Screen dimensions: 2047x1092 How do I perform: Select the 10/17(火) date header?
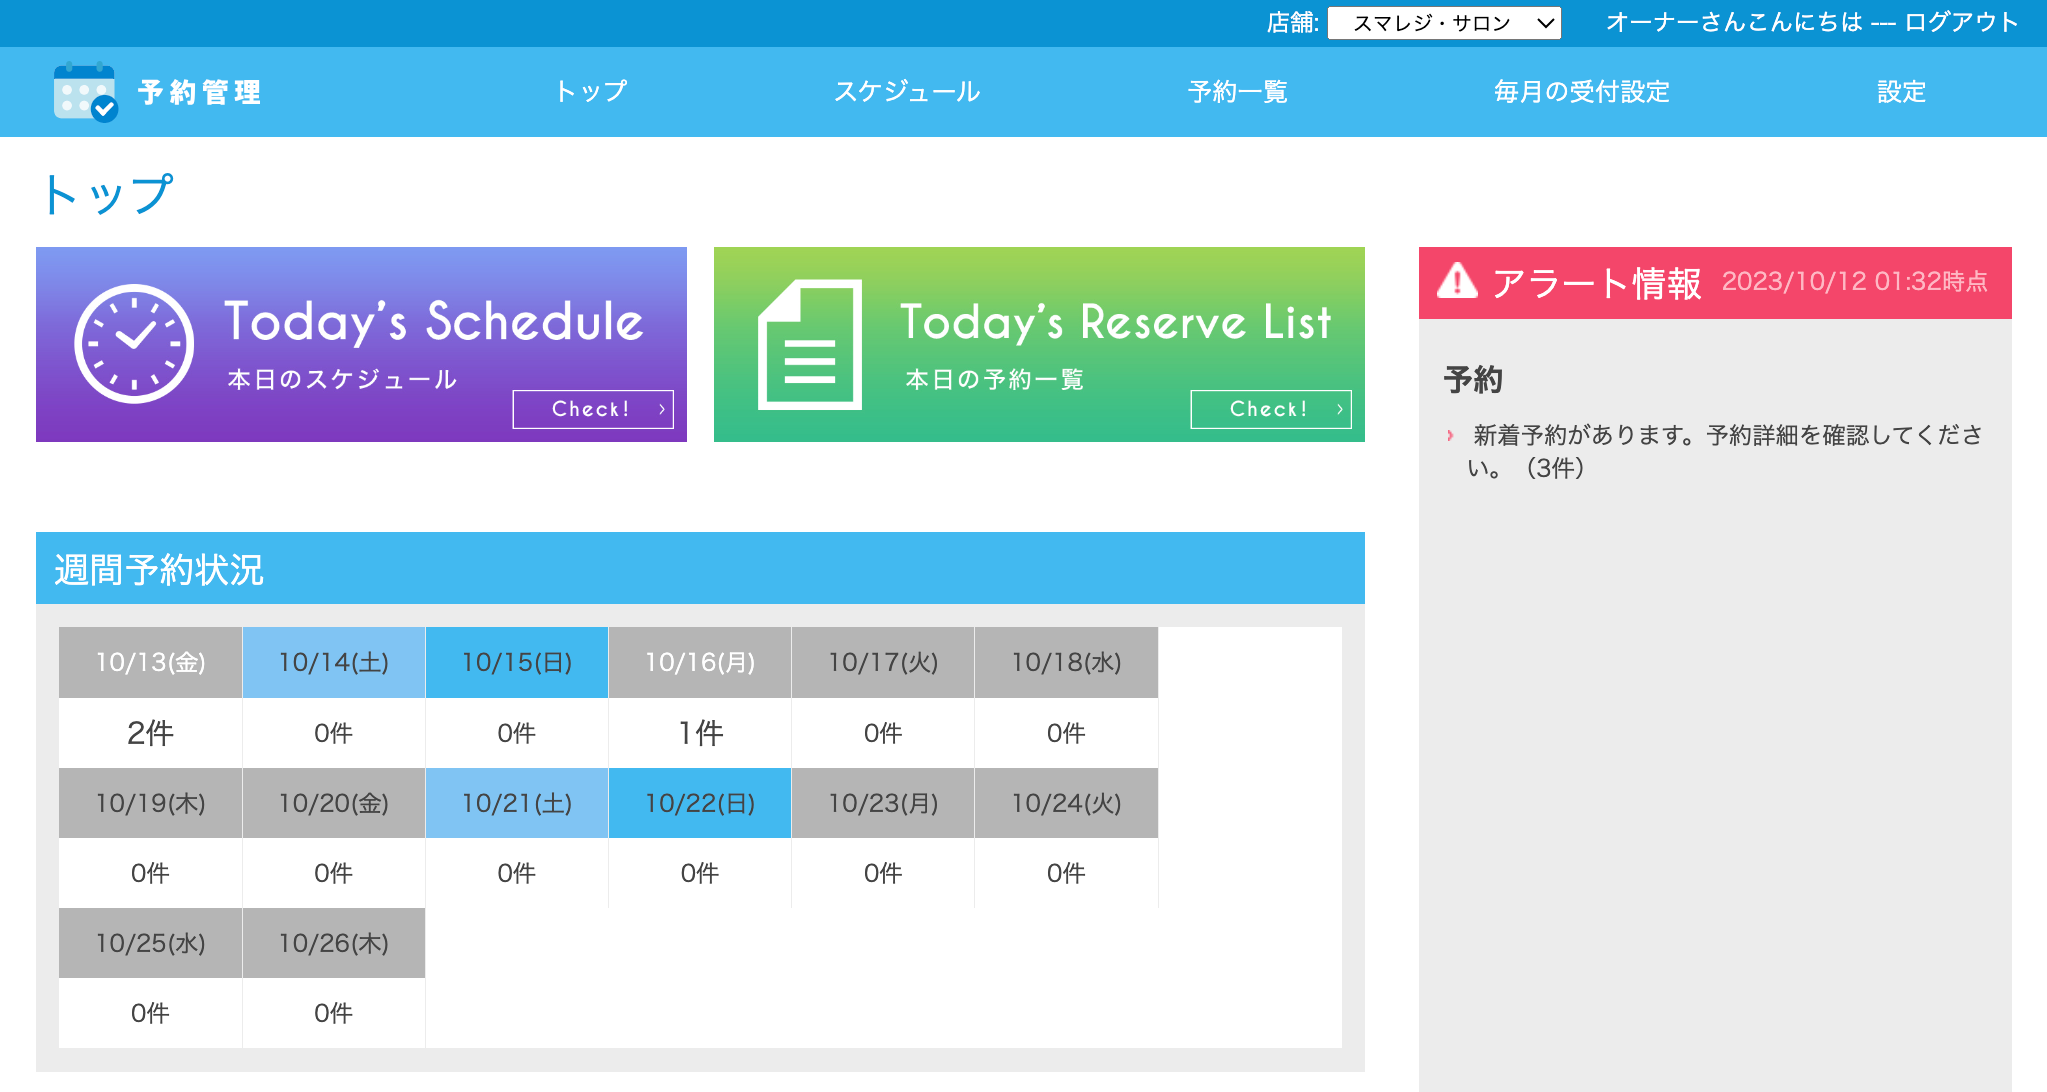click(883, 662)
